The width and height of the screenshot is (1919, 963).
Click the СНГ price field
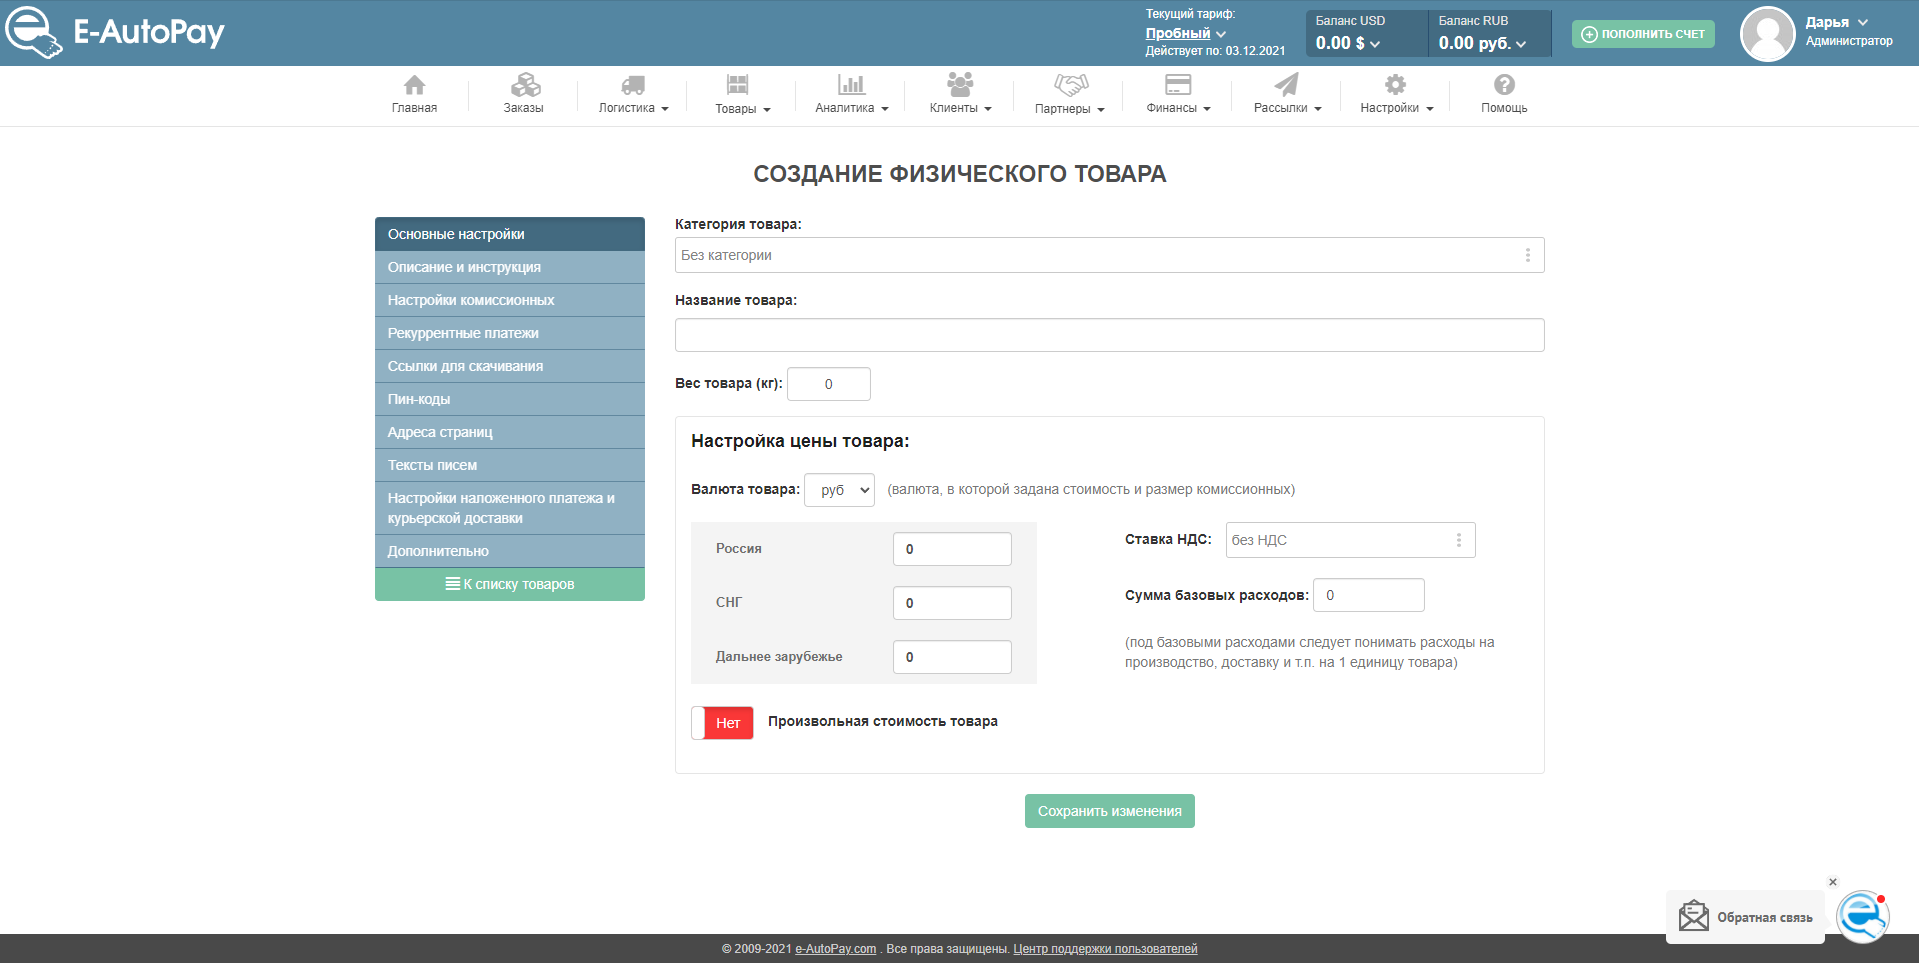952,603
